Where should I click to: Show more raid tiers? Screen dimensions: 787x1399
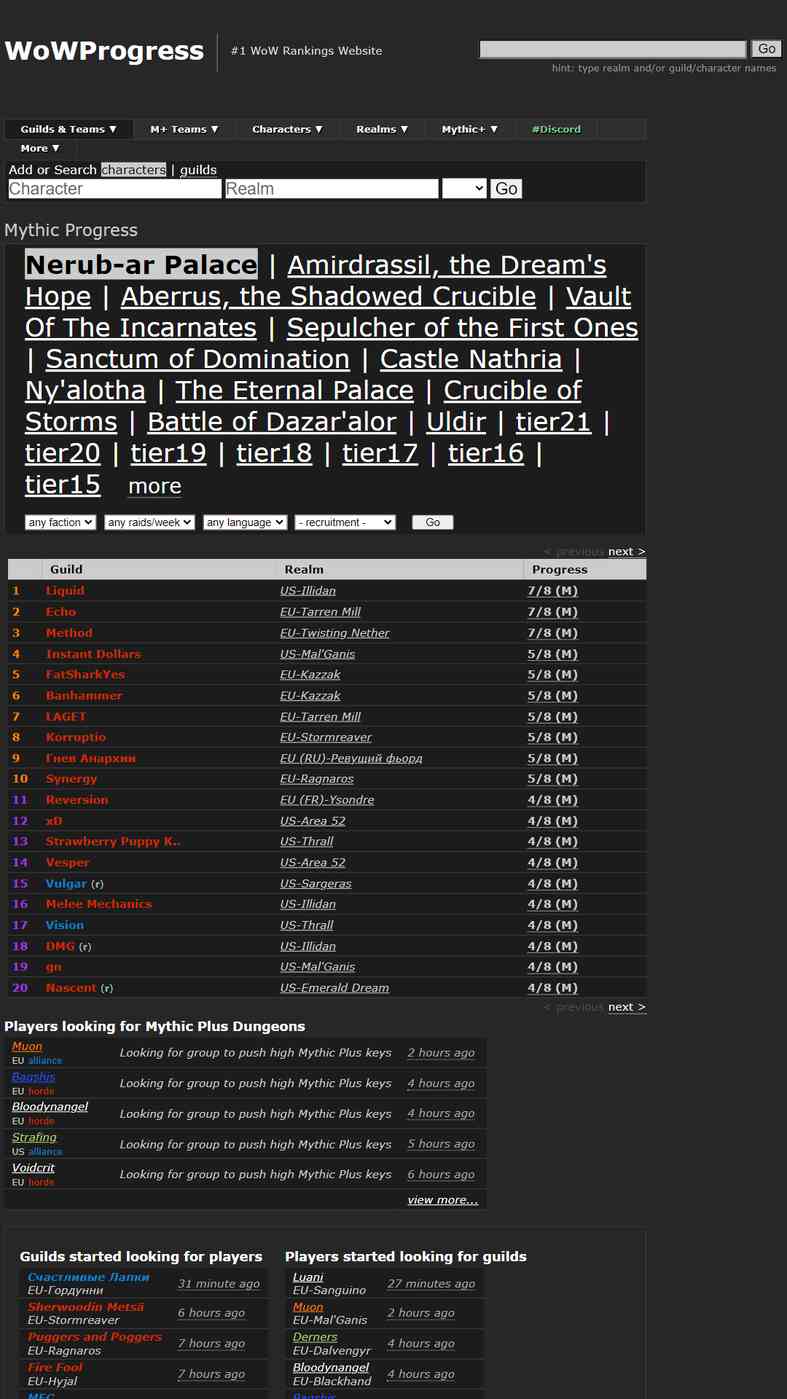[155, 486]
